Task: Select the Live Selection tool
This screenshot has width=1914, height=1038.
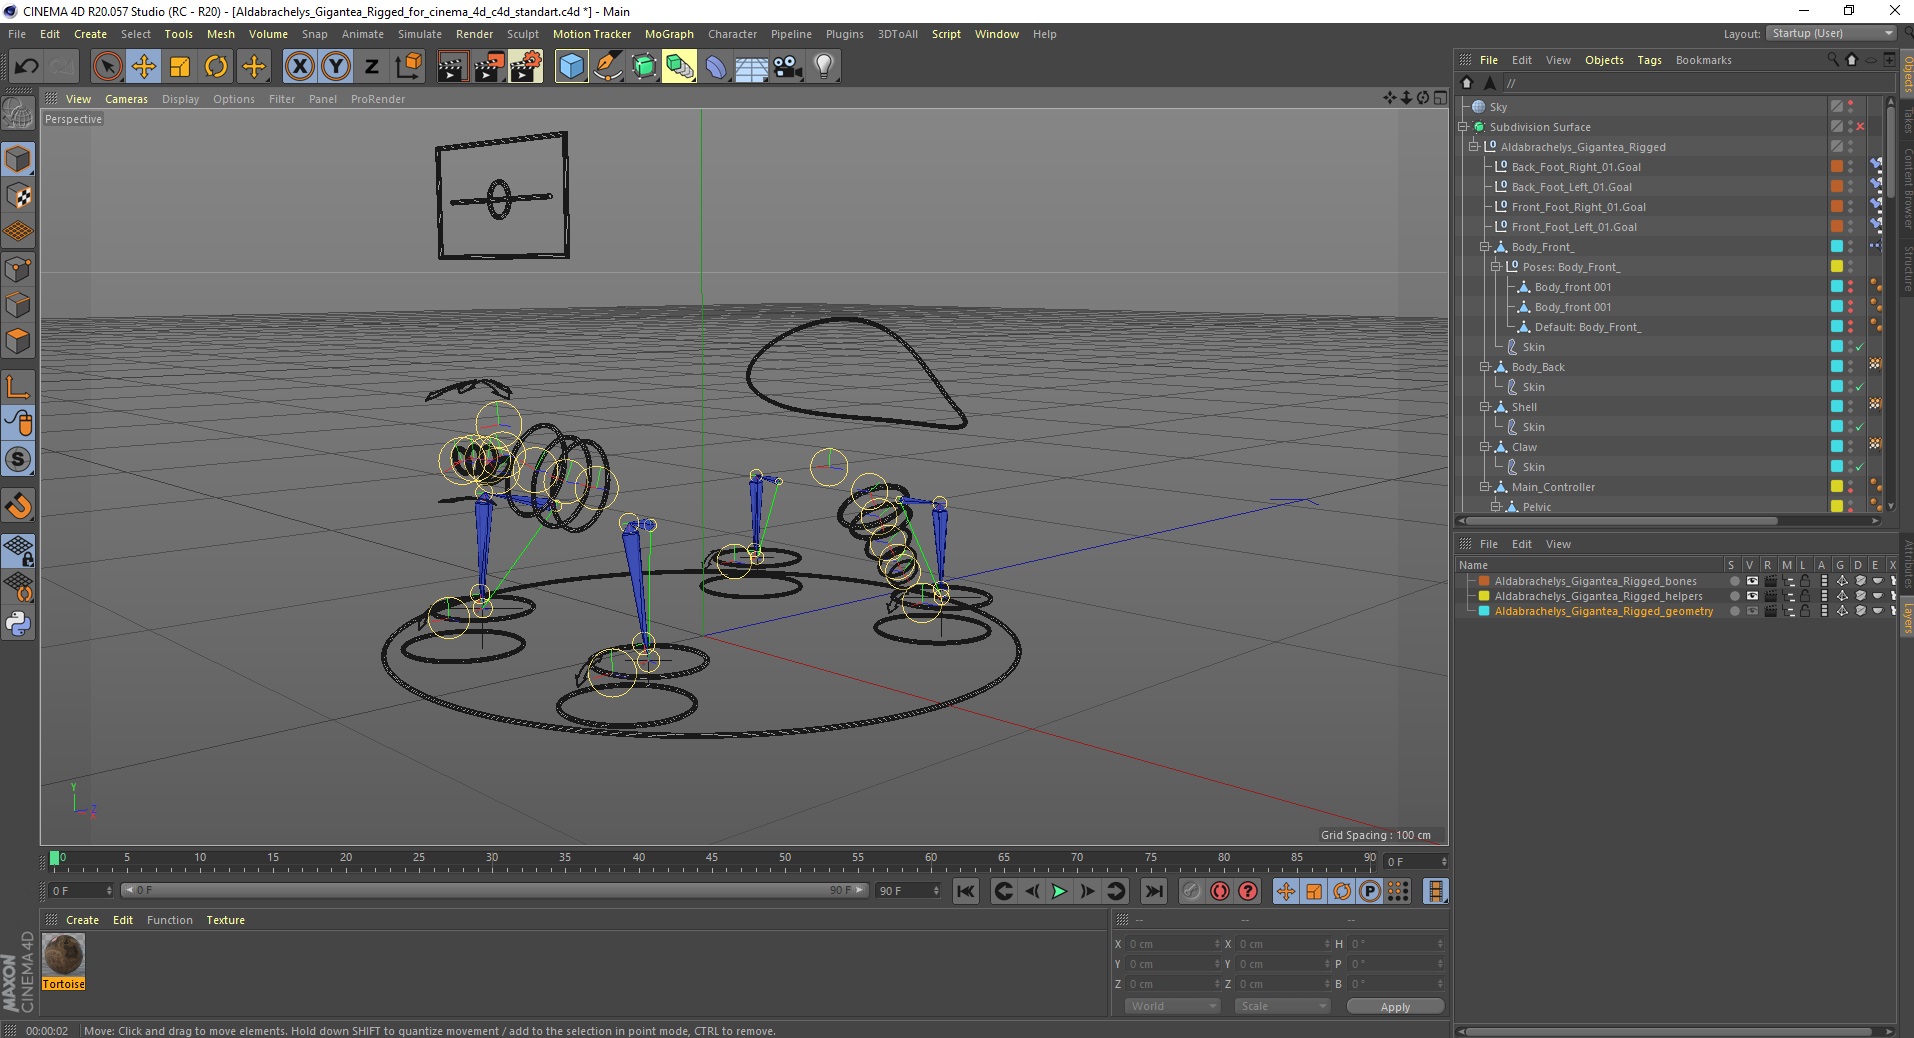Action: click(107, 67)
